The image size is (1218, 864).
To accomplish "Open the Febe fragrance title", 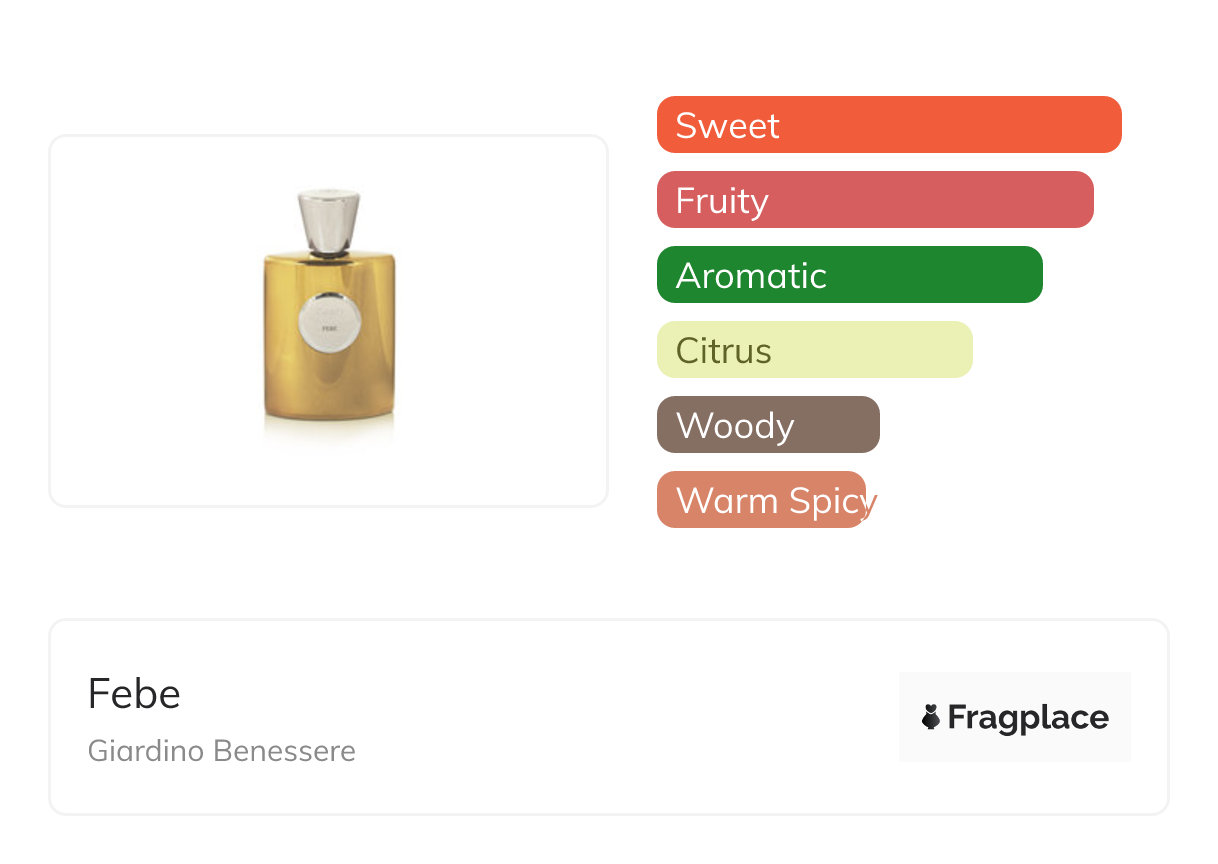I will [x=134, y=694].
